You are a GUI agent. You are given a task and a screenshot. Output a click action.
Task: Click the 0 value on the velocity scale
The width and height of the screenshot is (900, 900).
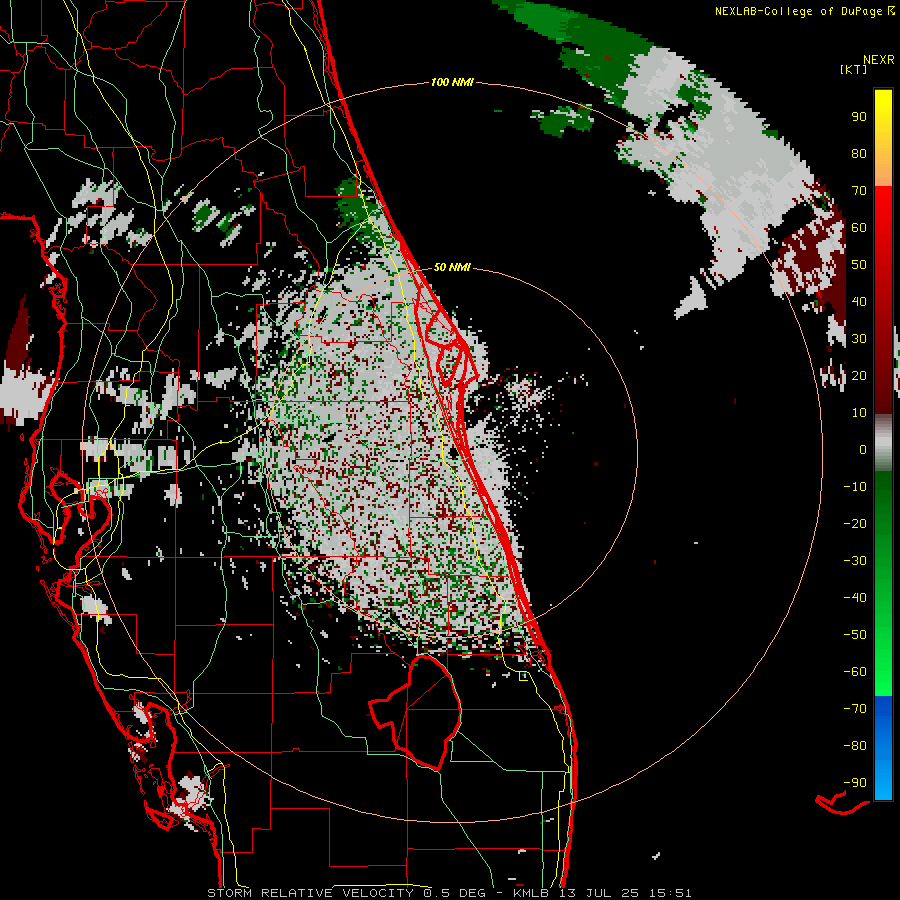click(863, 449)
